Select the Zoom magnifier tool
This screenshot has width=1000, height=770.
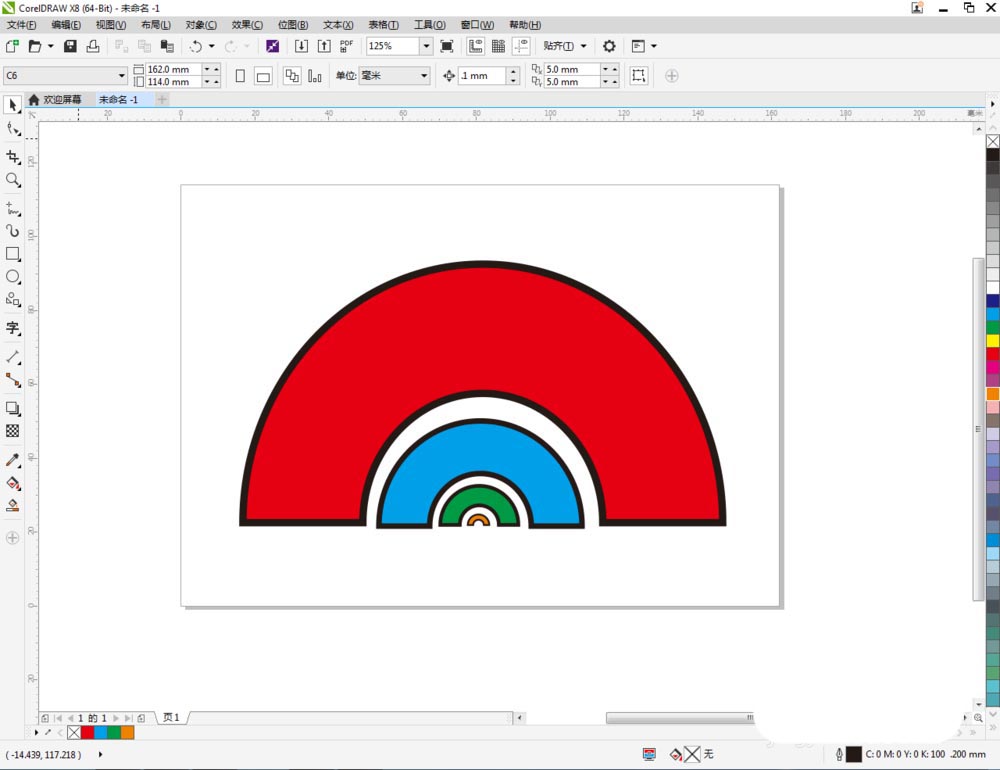[x=13, y=181]
